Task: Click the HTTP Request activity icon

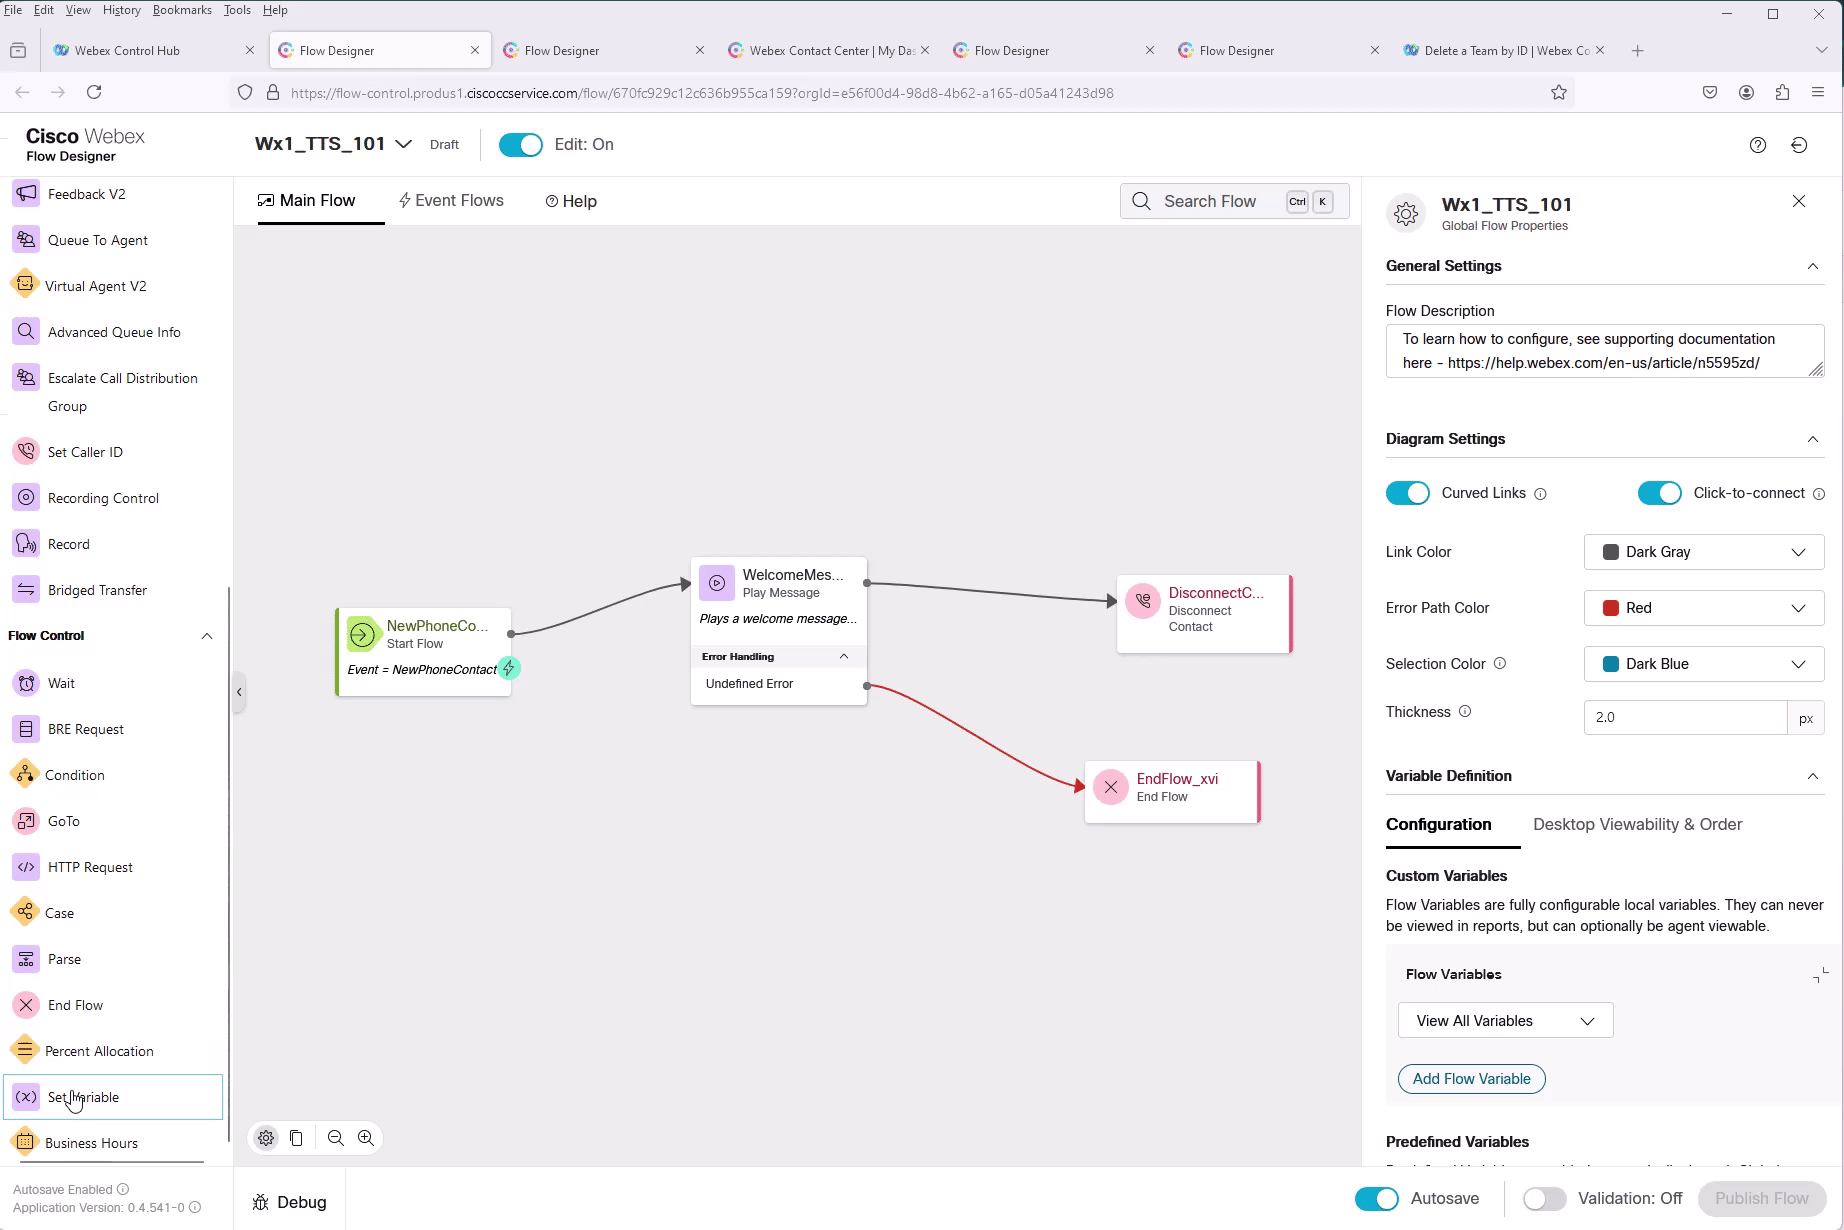Action: click(x=26, y=867)
